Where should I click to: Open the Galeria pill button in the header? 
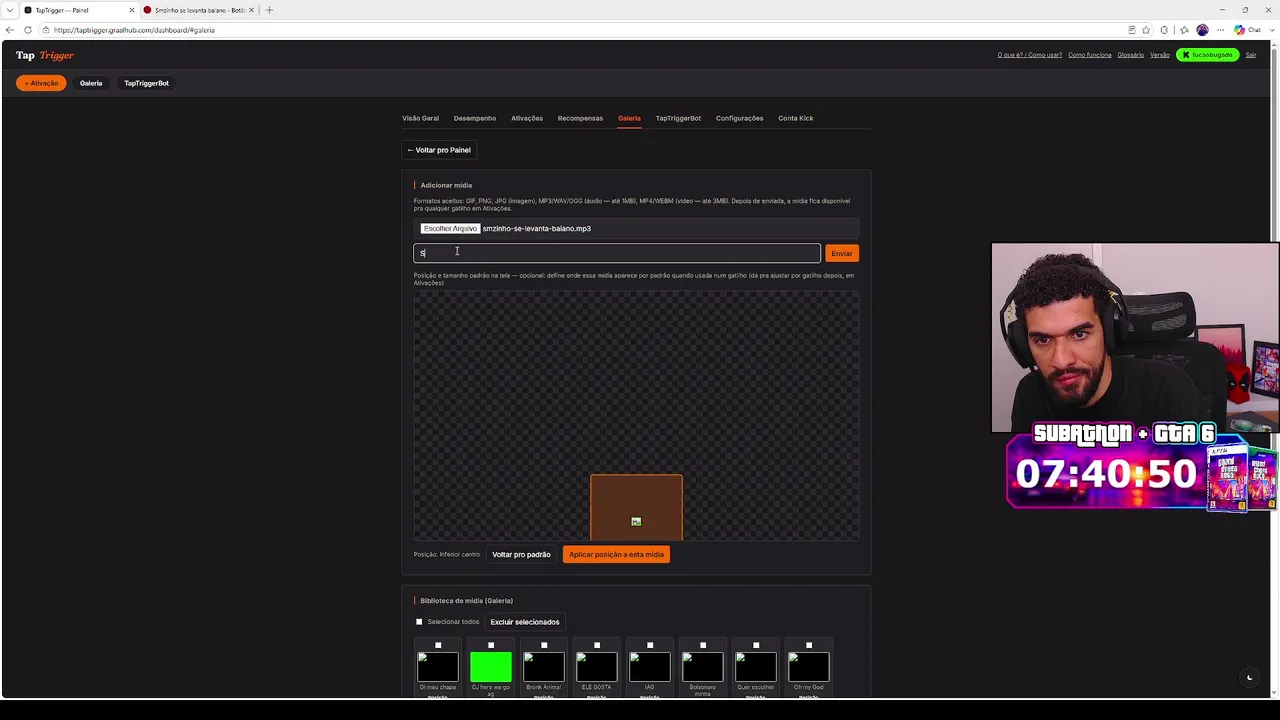[x=91, y=83]
